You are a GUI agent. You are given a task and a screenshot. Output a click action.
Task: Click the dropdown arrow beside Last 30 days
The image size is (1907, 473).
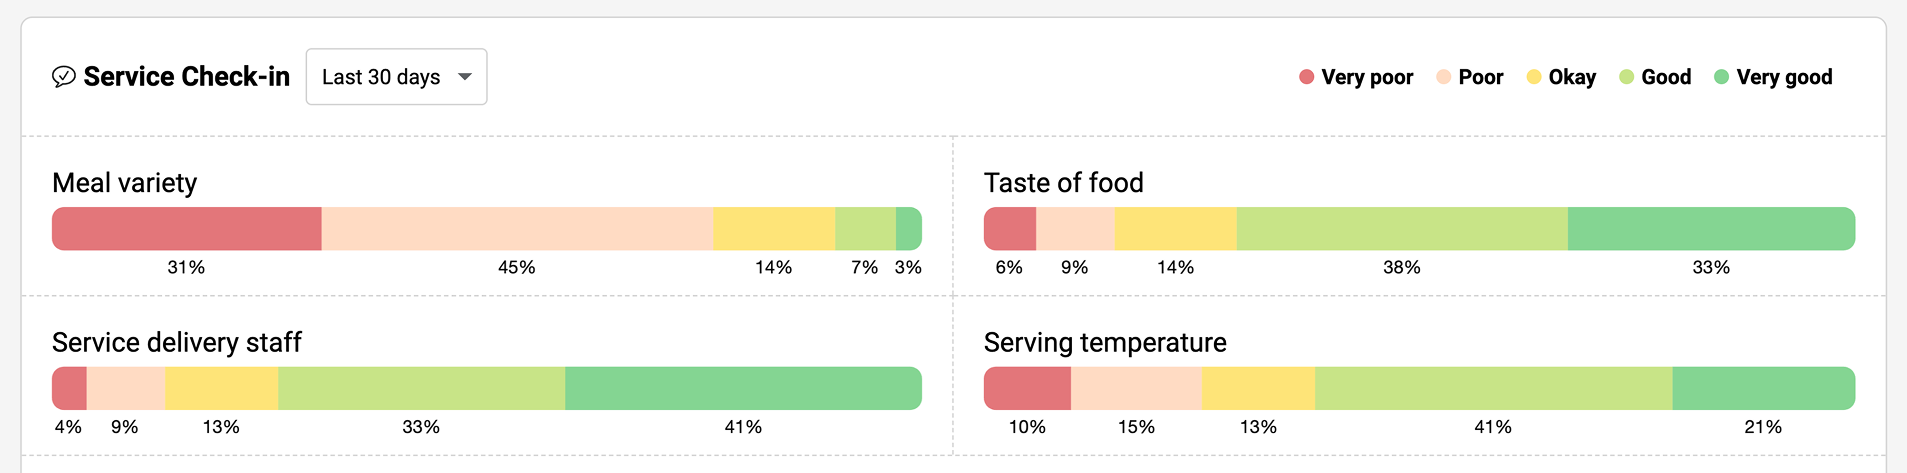pos(465,77)
